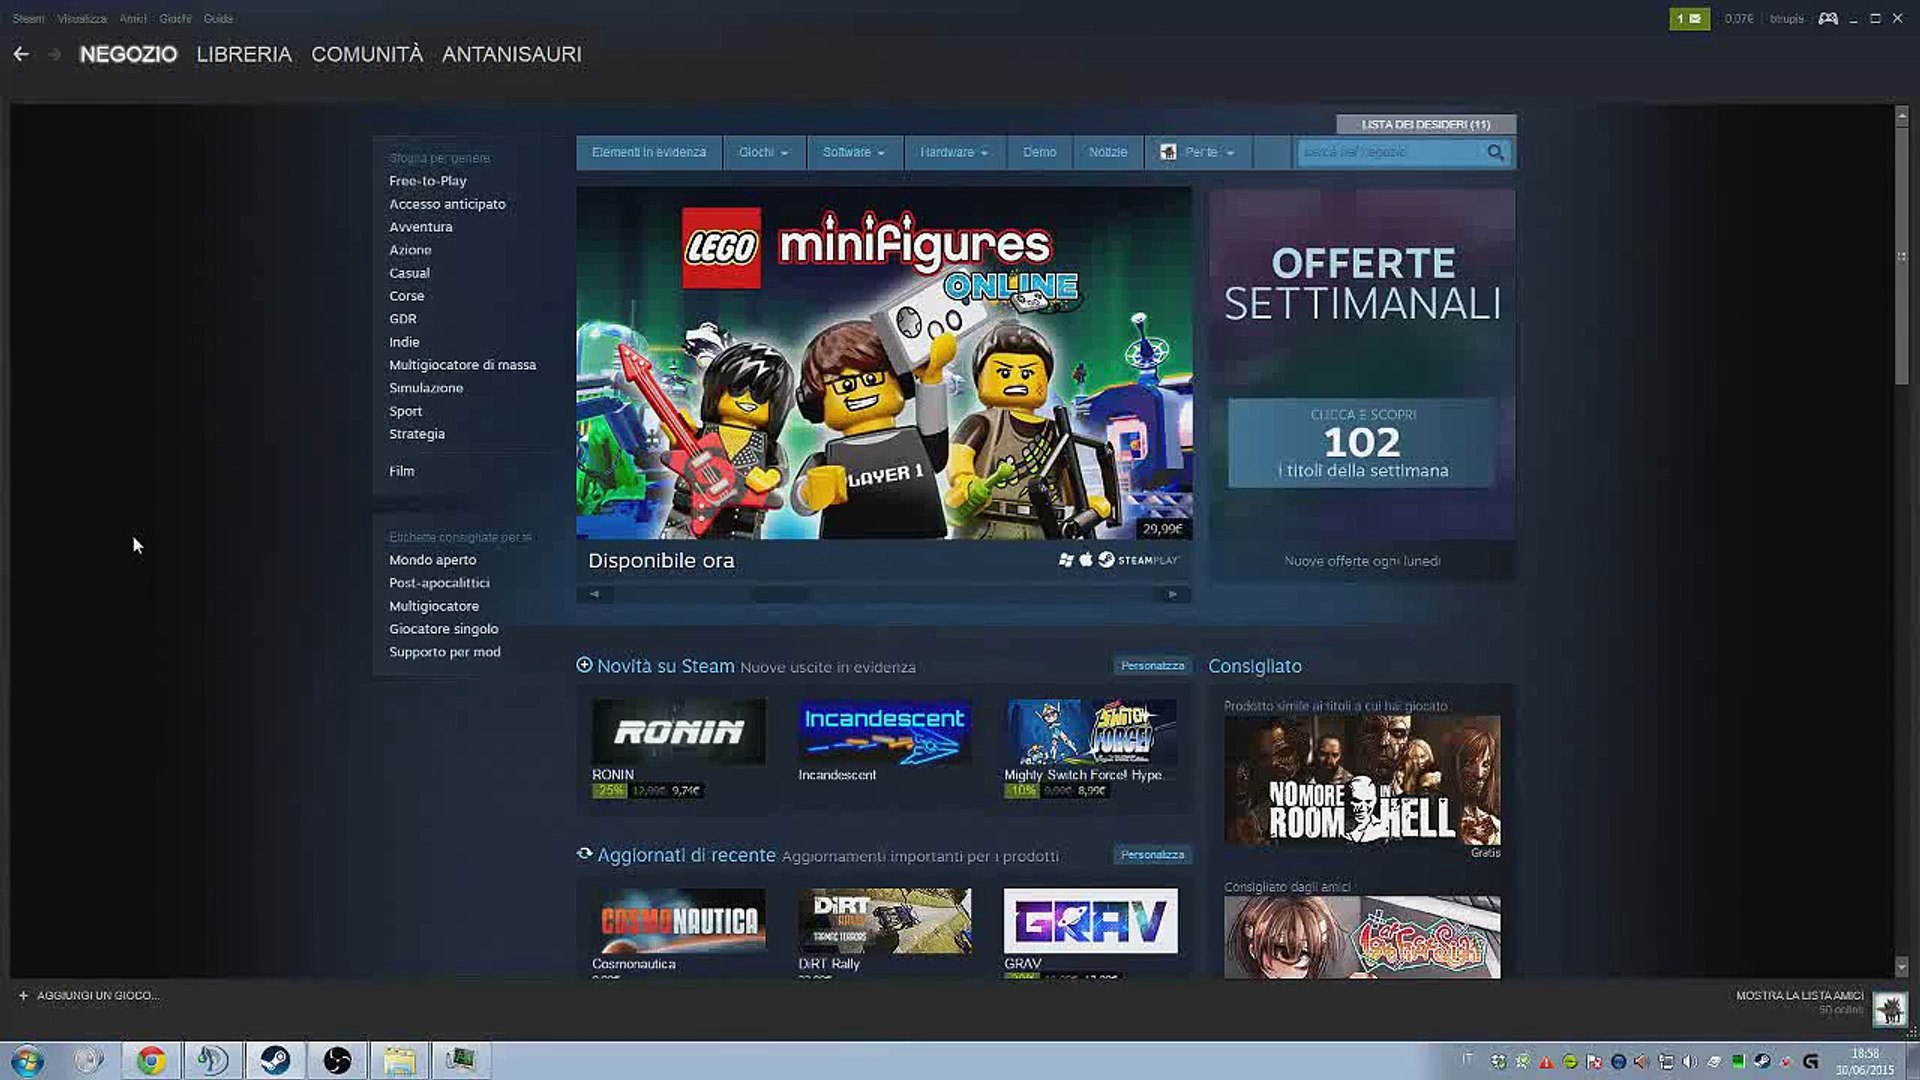Open the RONIN game thumbnail
Viewport: 1920px width, 1080px height.
(678, 732)
